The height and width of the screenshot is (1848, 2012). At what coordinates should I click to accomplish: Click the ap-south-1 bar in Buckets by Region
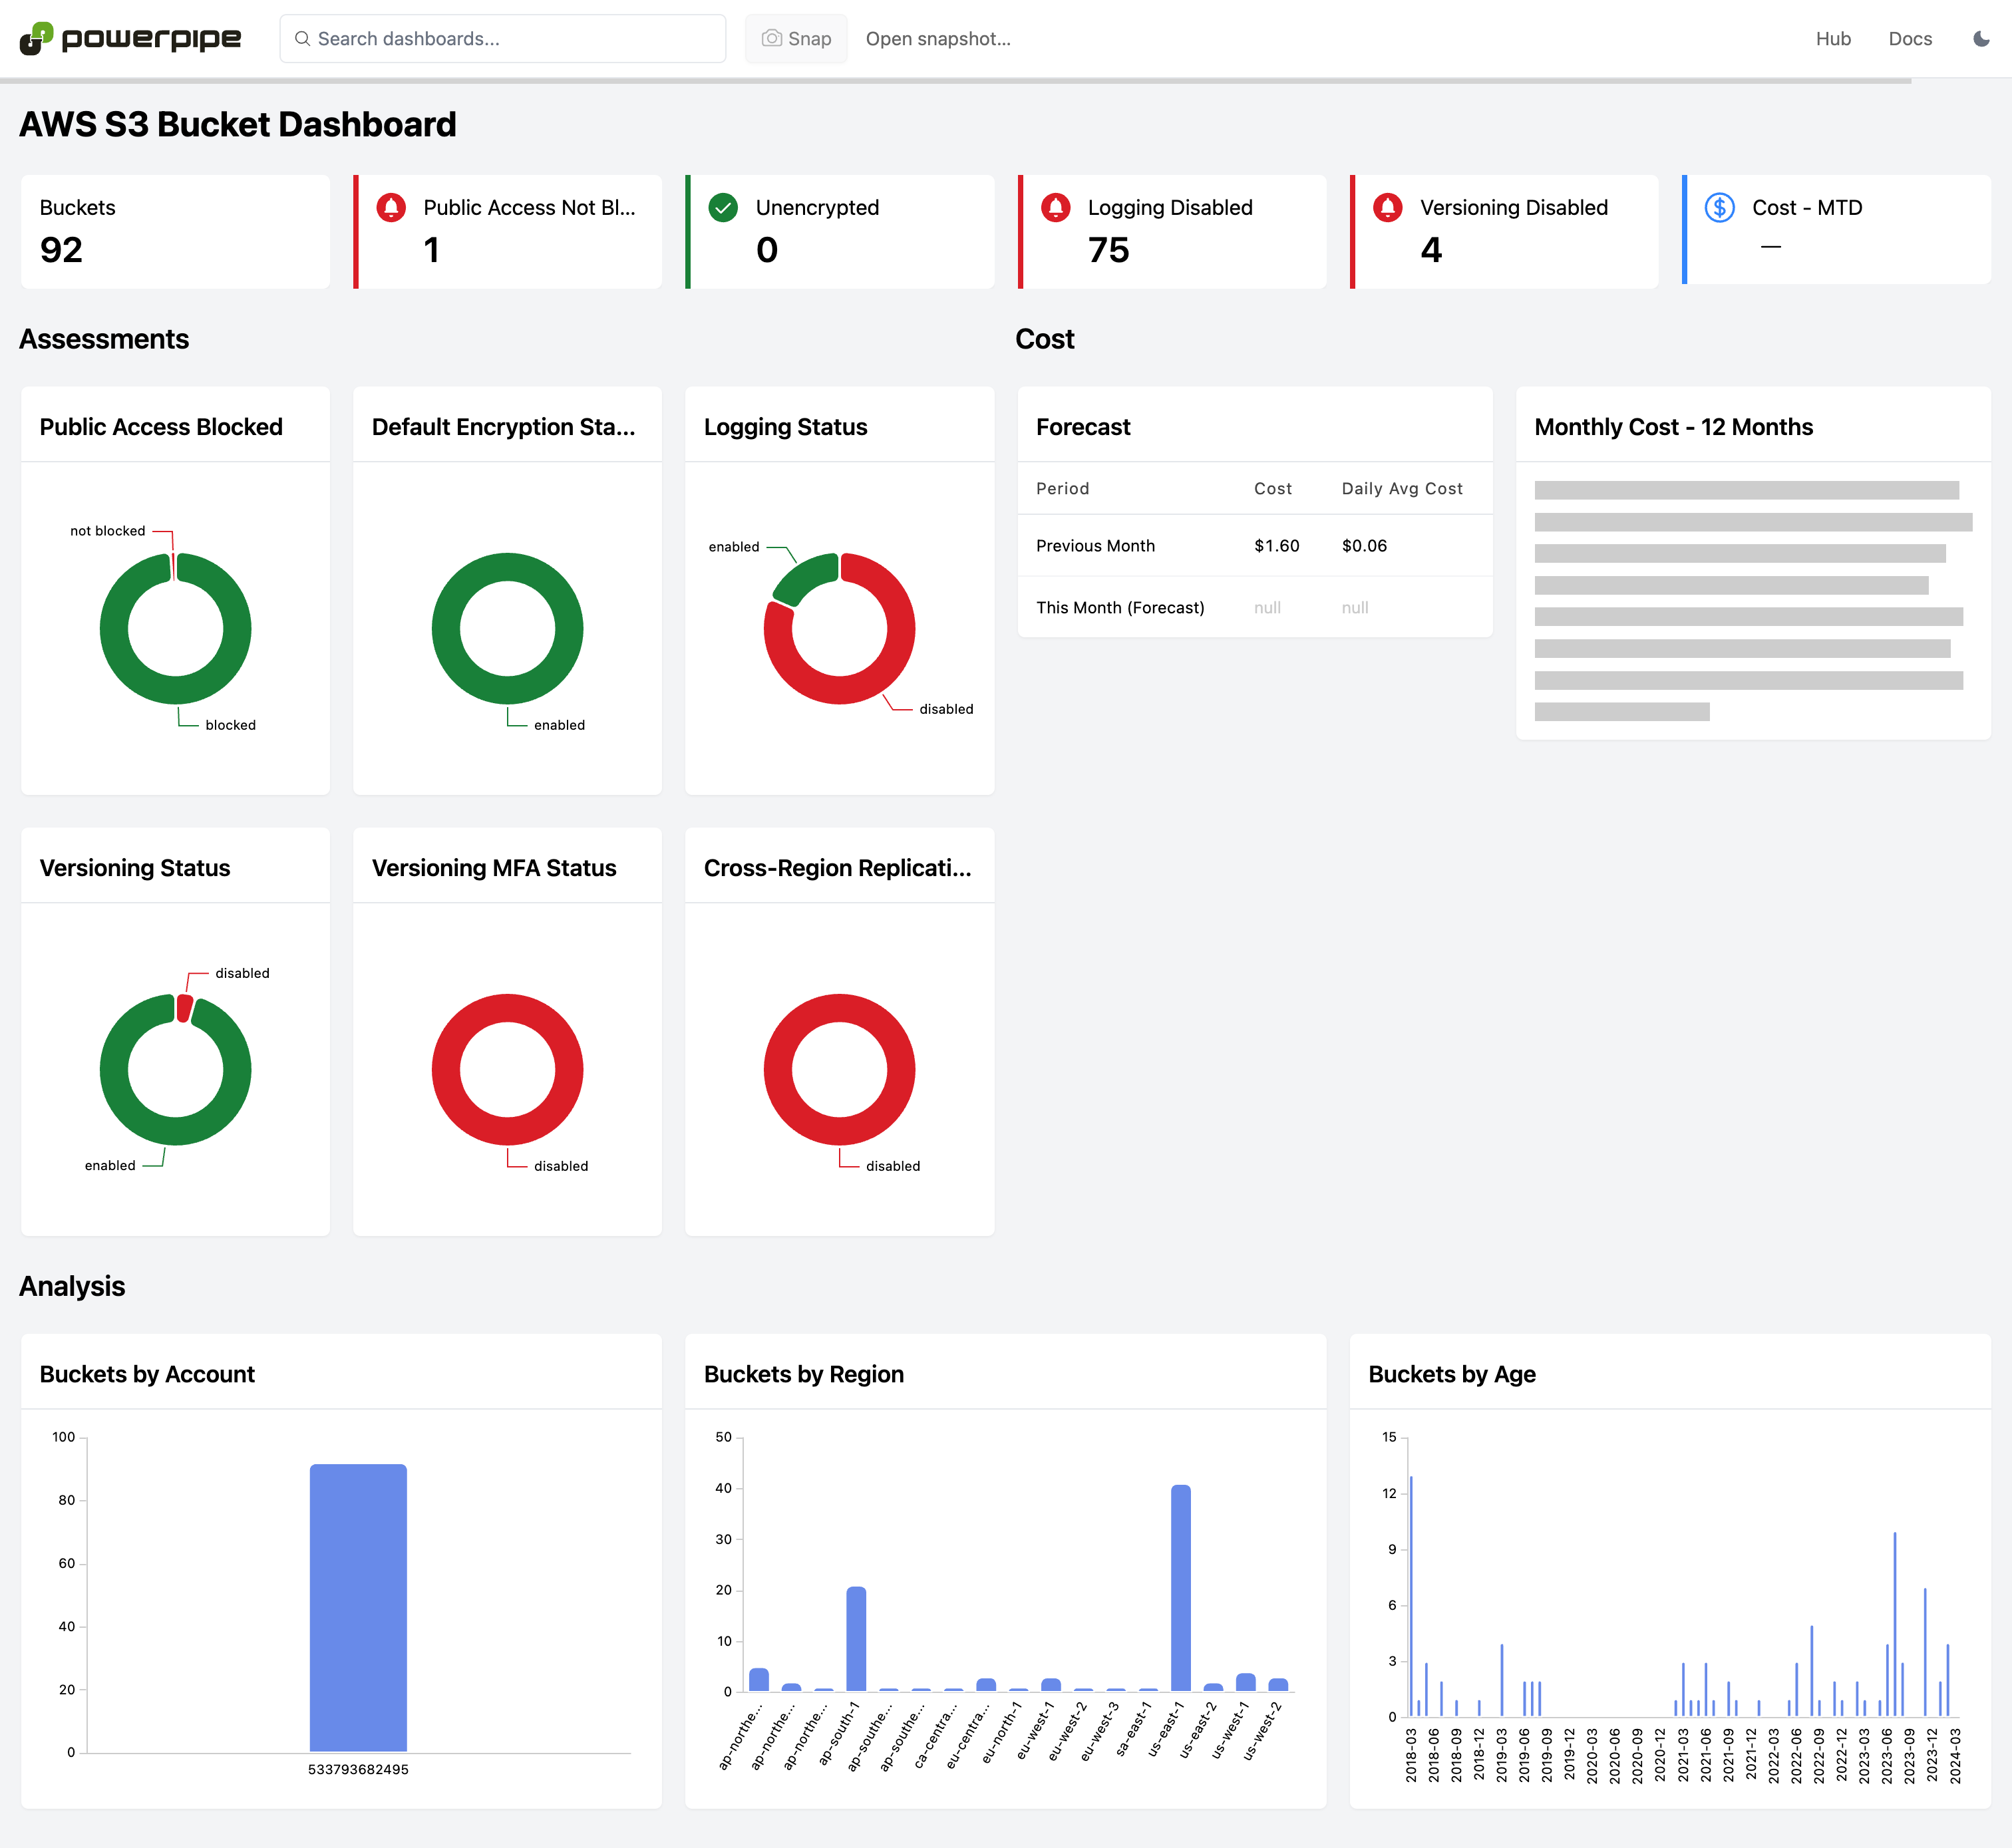856,1639
